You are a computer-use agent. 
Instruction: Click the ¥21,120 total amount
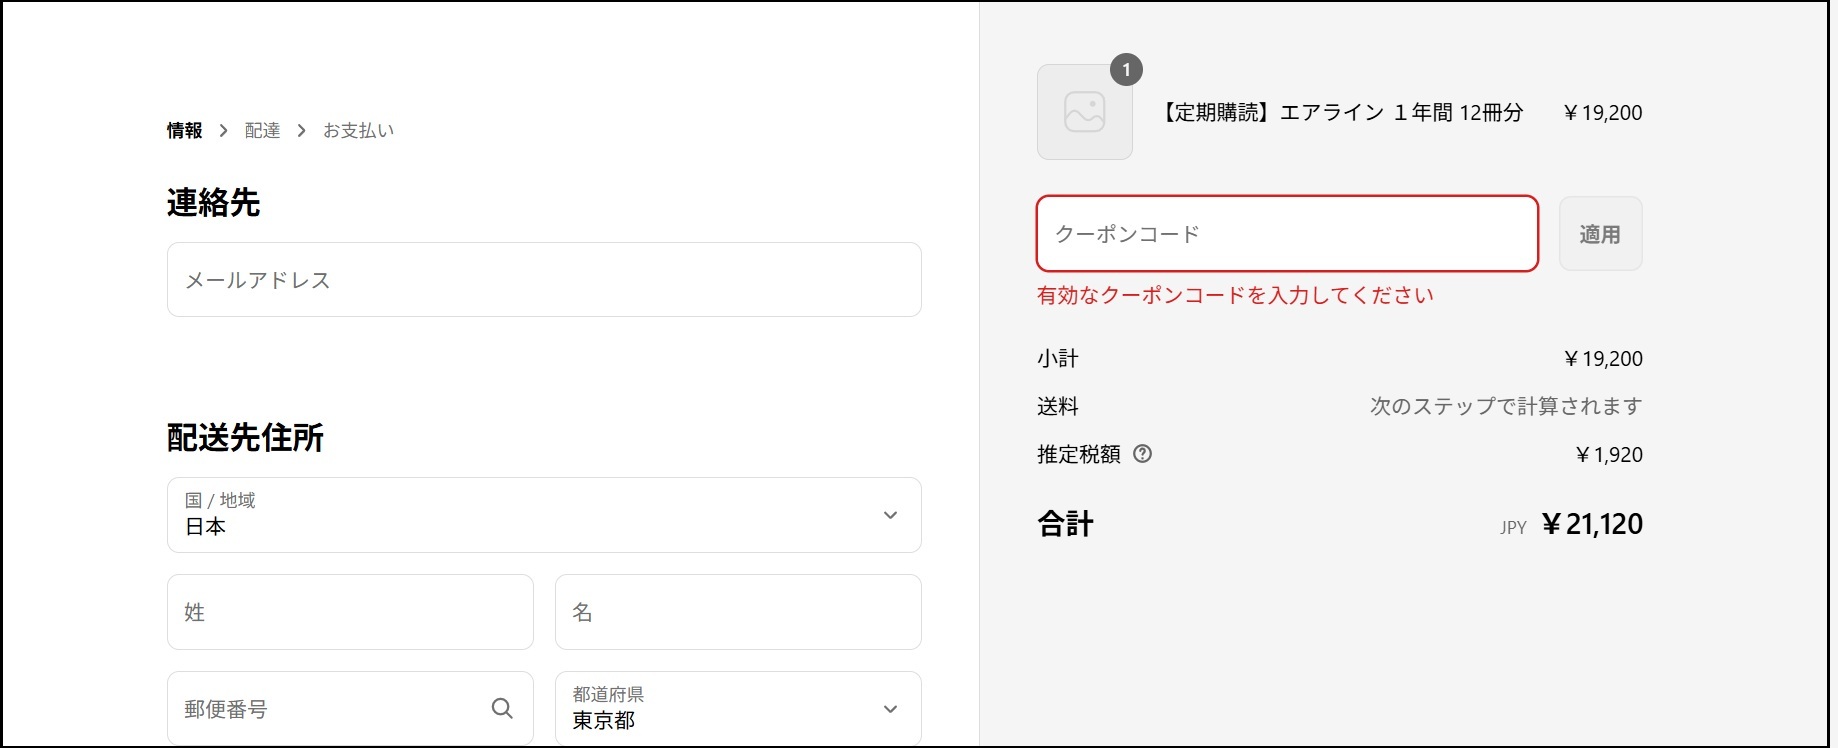(x=1592, y=524)
